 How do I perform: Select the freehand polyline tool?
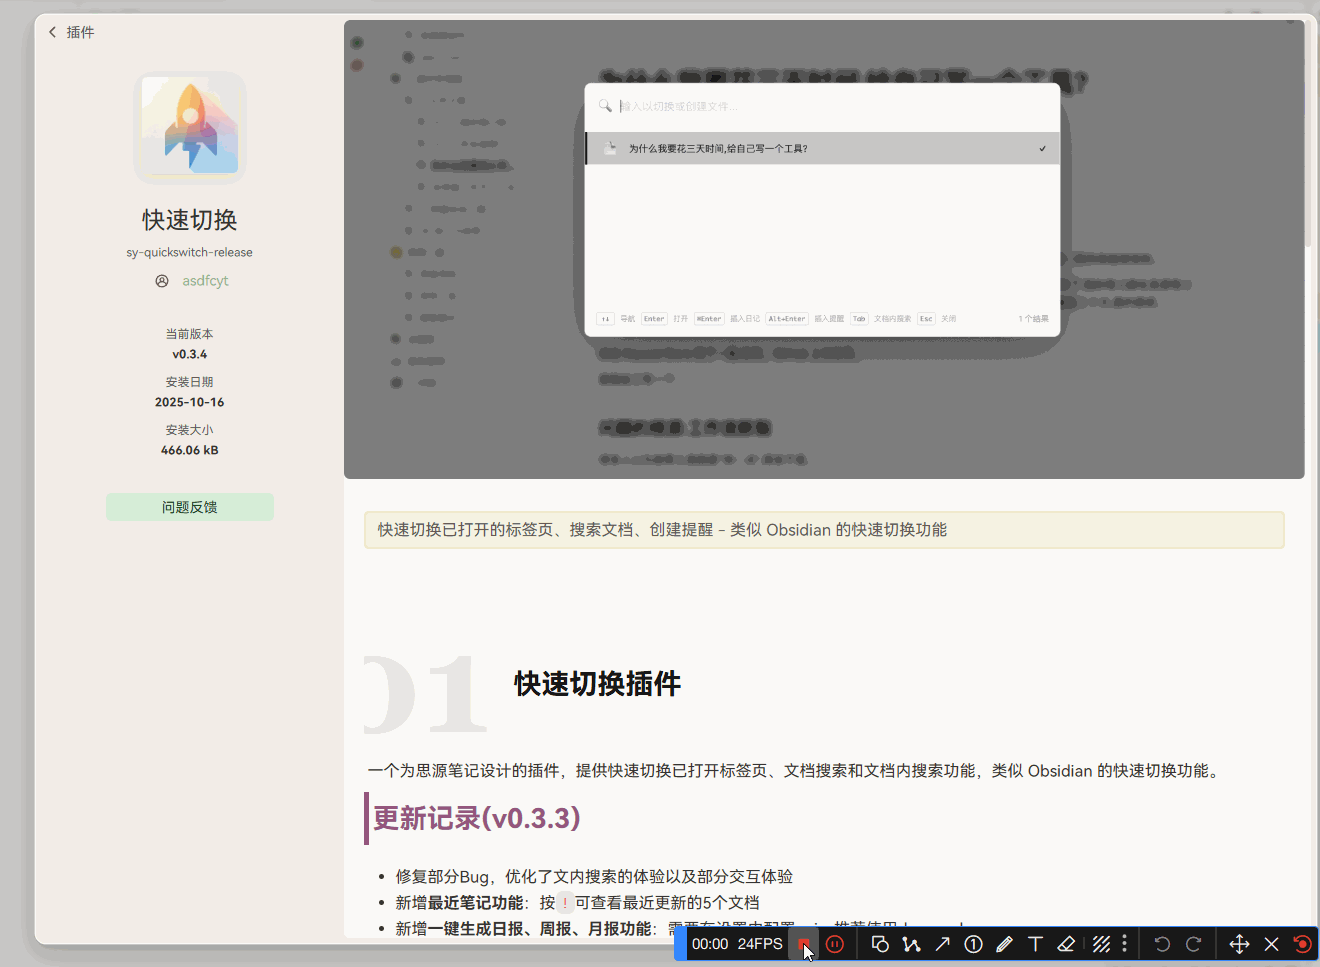coord(912,943)
